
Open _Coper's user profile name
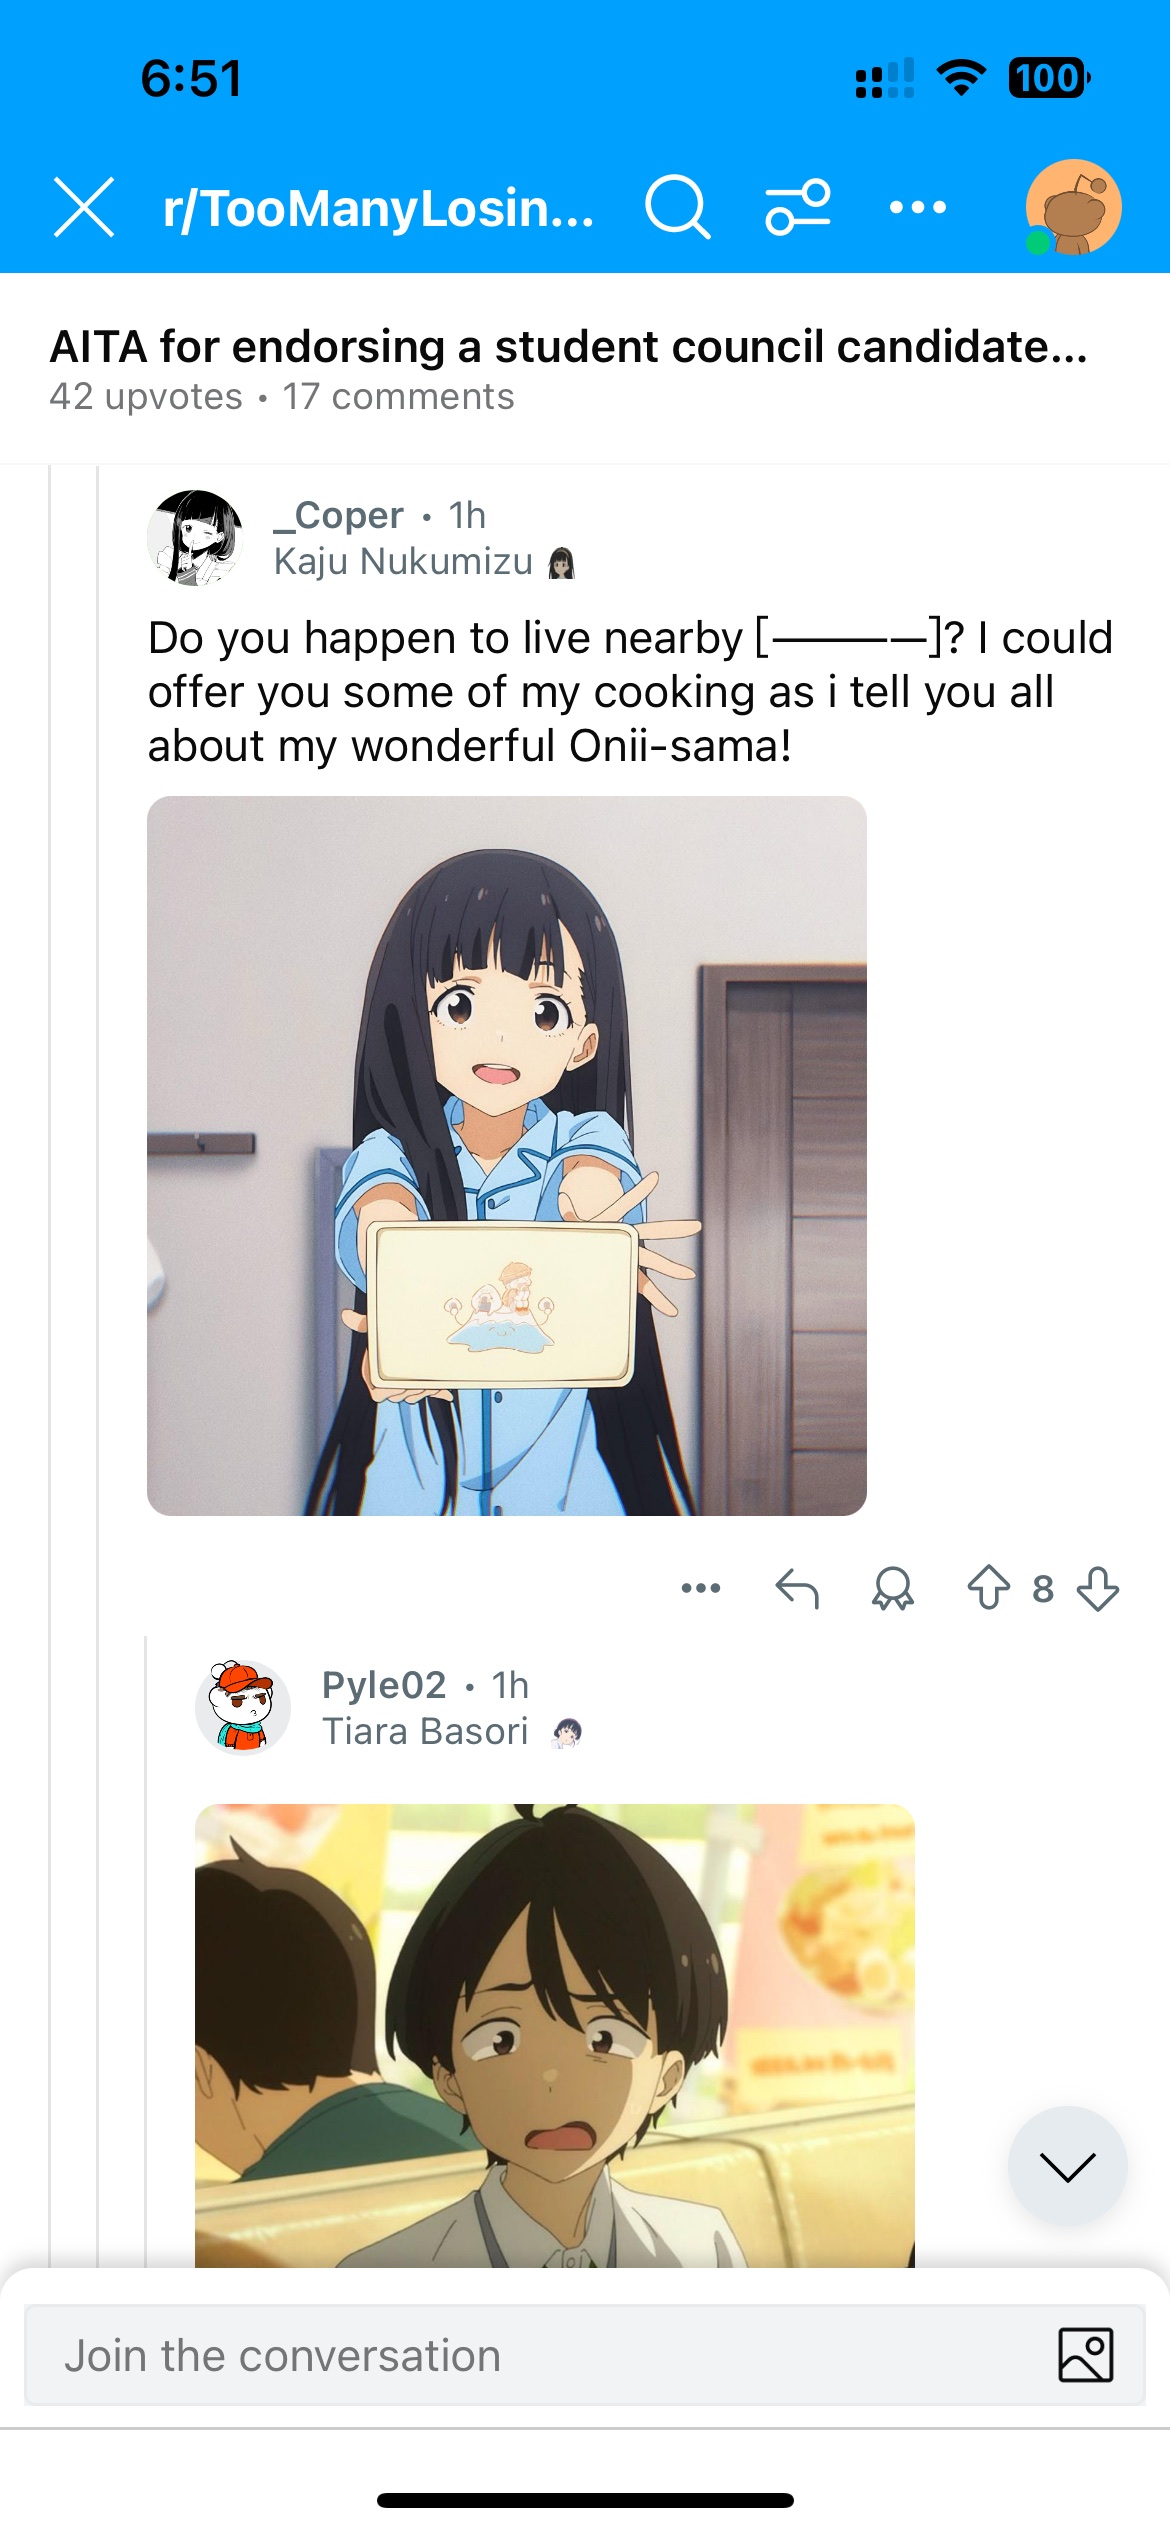[x=338, y=515]
